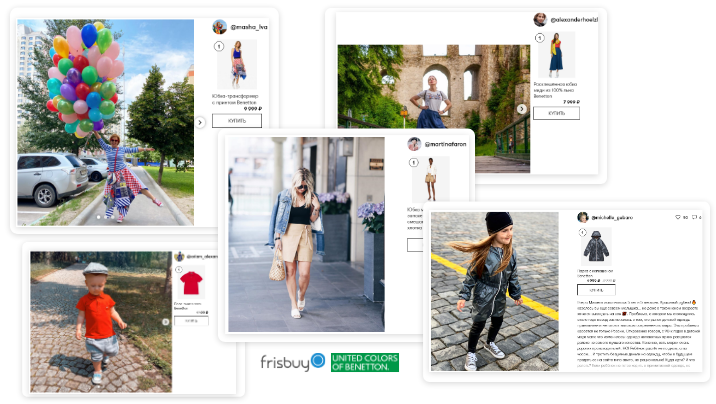The width and height of the screenshot is (716, 404).
Task: Open the avatar on the red polo card
Action: [x=179, y=257]
